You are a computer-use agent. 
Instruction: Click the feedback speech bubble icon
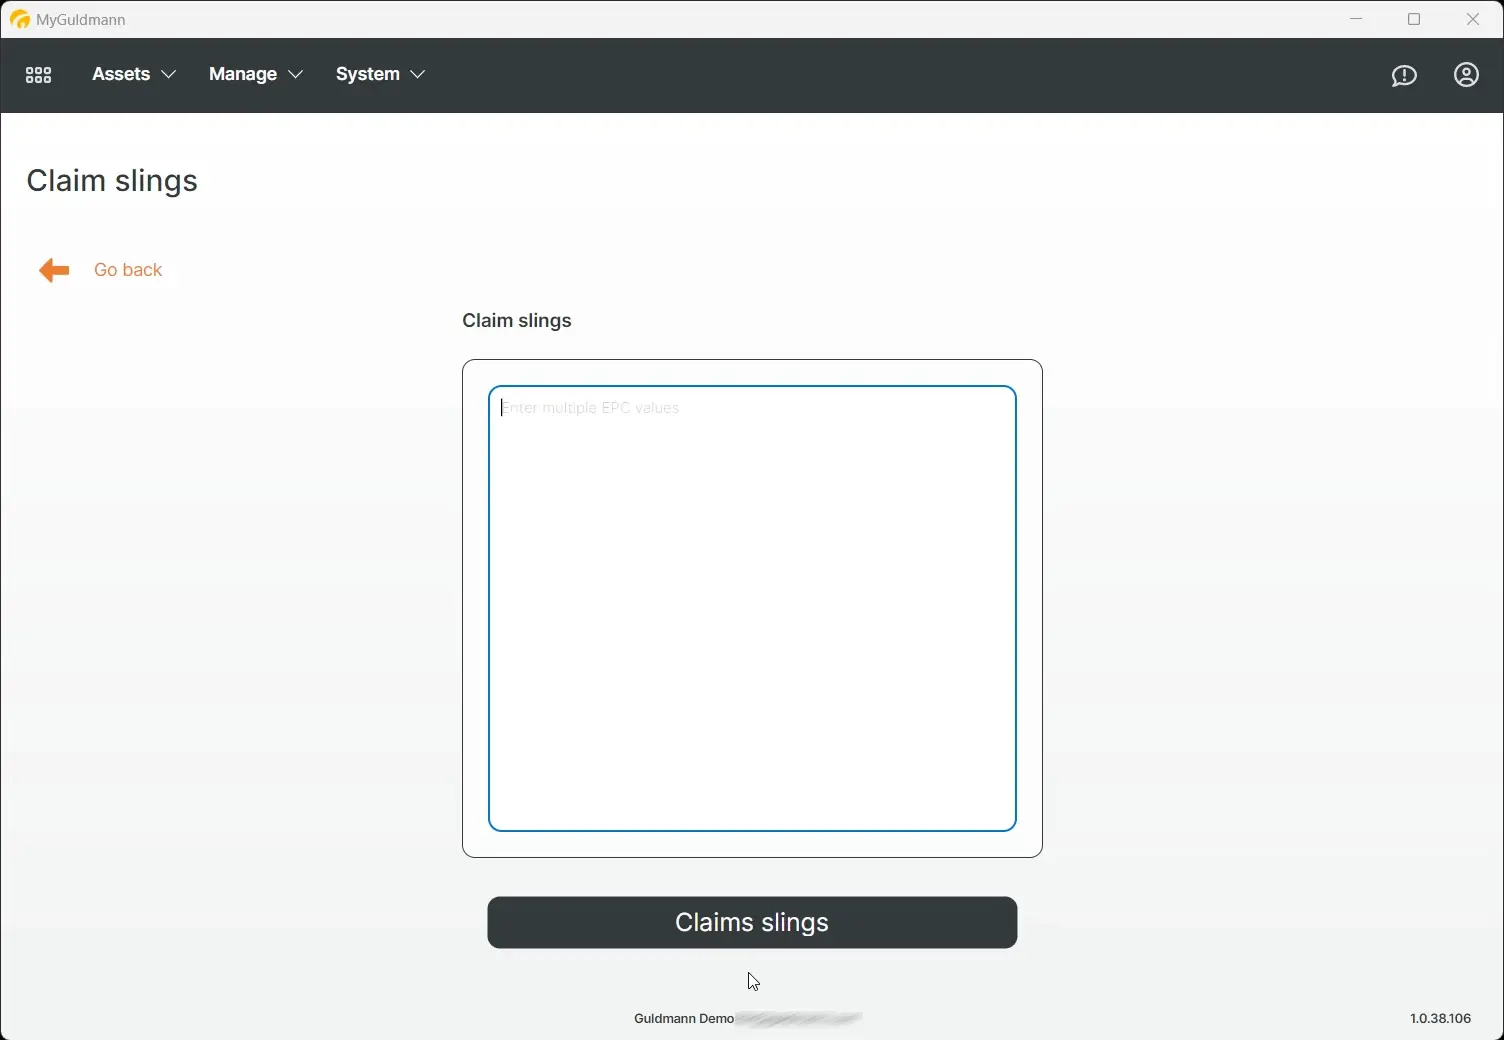(x=1404, y=76)
